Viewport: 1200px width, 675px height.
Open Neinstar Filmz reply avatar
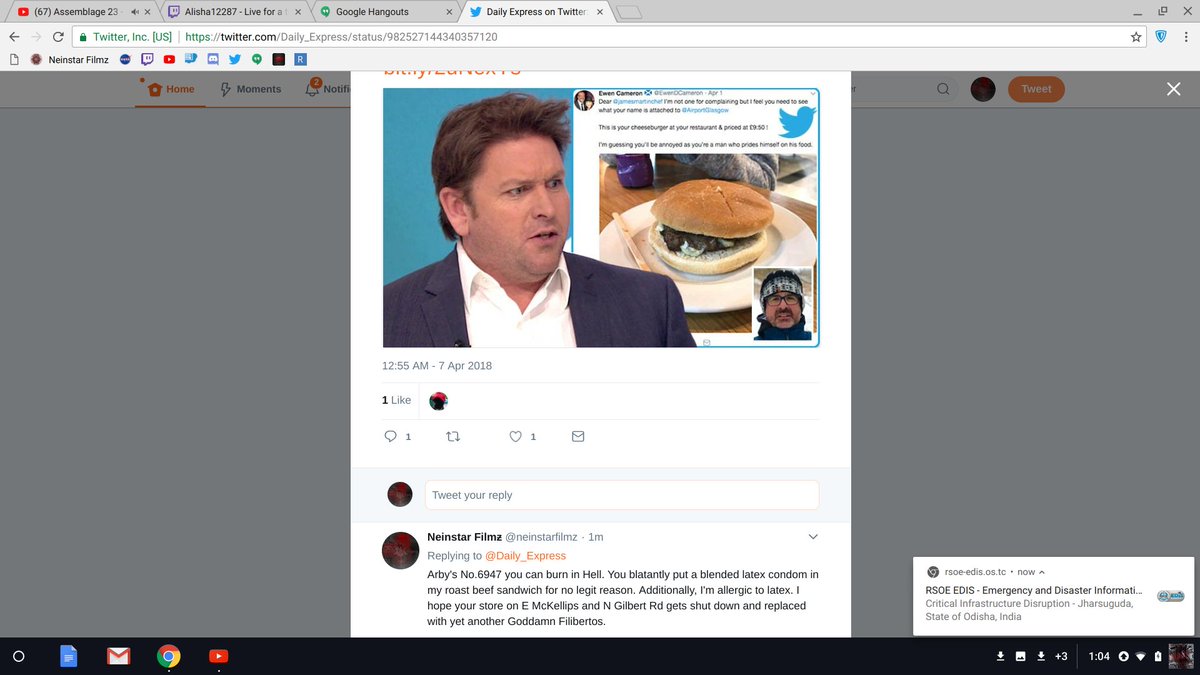pyautogui.click(x=400, y=548)
